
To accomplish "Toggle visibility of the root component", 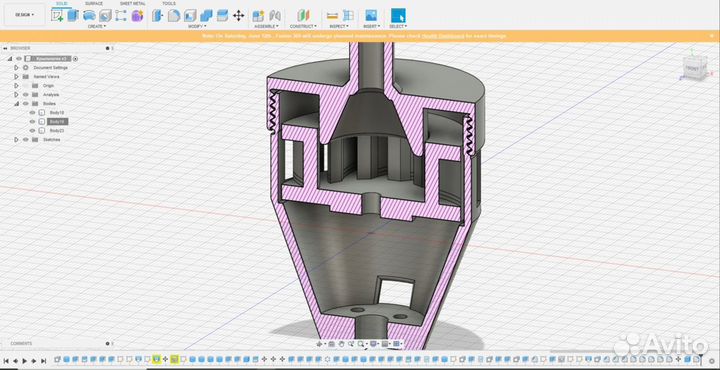I will click(19, 59).
